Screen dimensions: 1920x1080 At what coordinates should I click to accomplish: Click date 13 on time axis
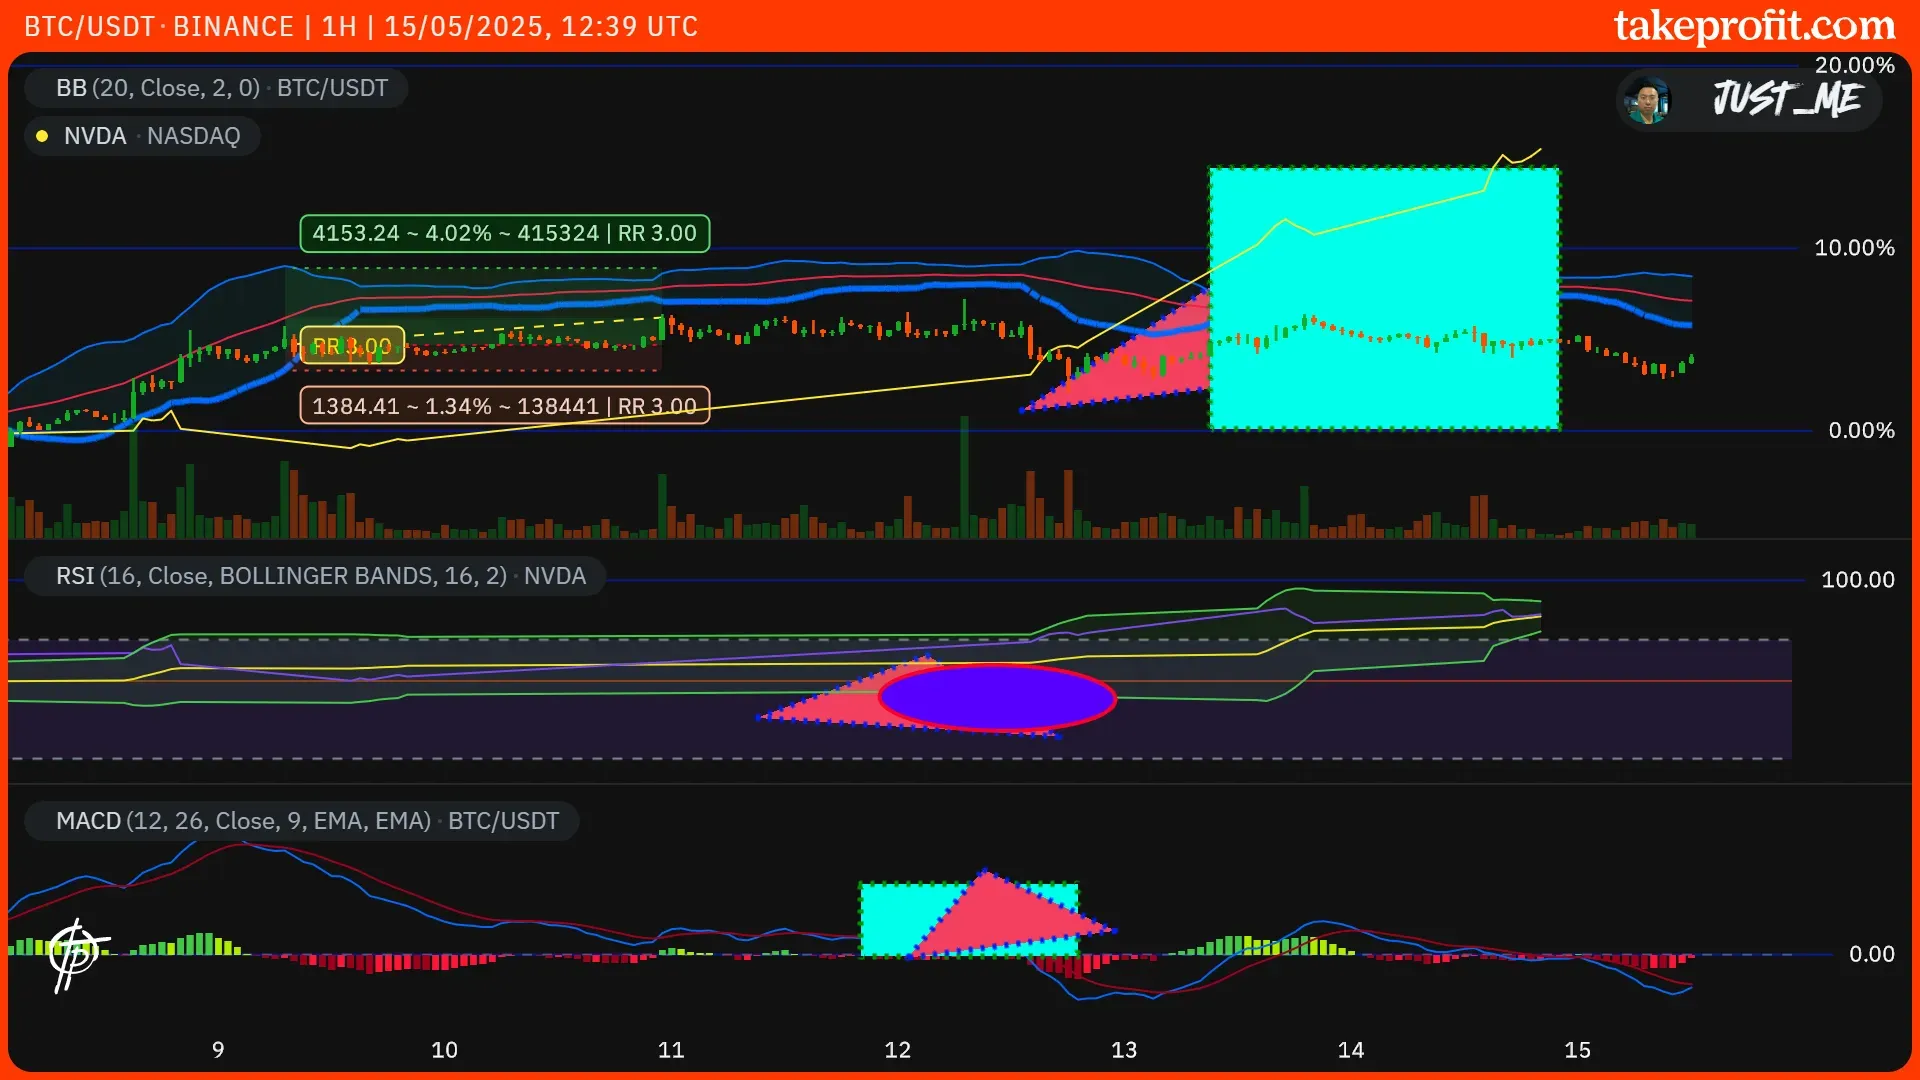tap(1124, 1050)
